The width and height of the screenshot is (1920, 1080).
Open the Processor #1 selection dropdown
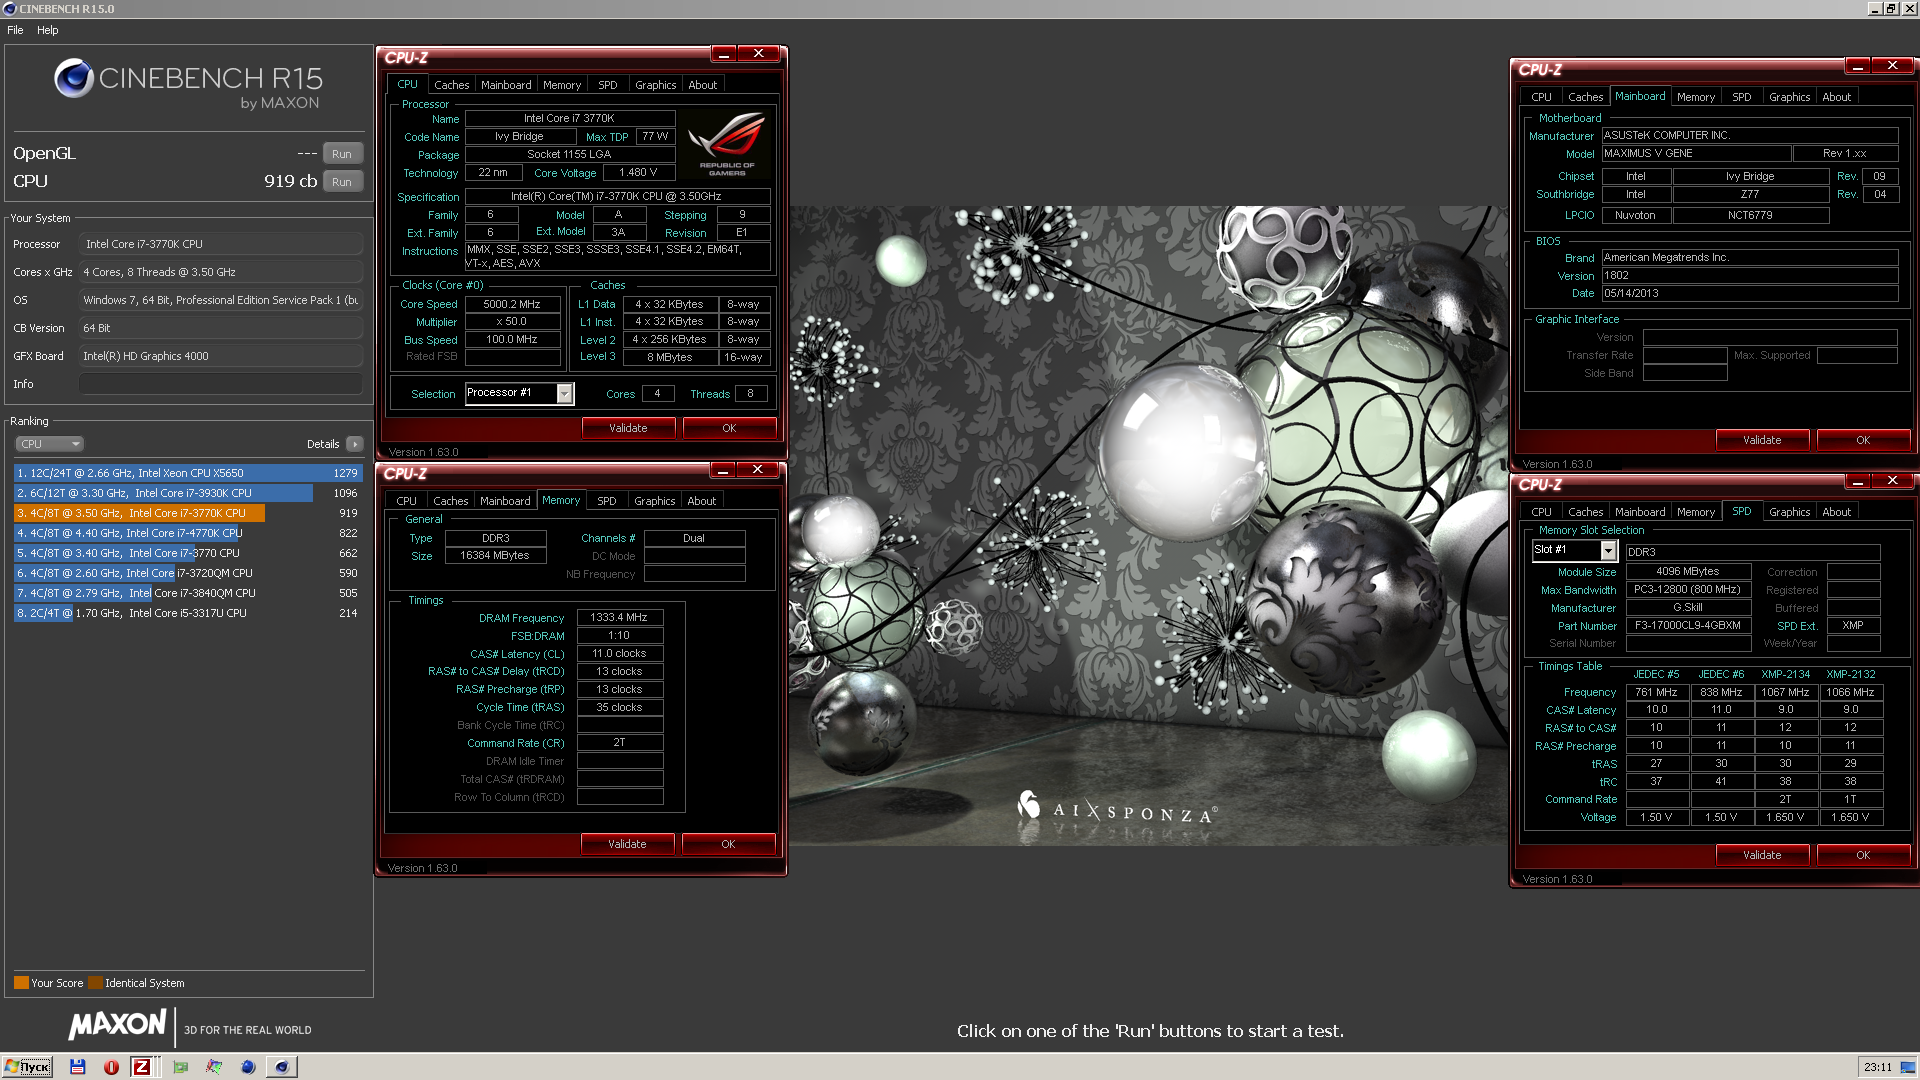tap(565, 394)
